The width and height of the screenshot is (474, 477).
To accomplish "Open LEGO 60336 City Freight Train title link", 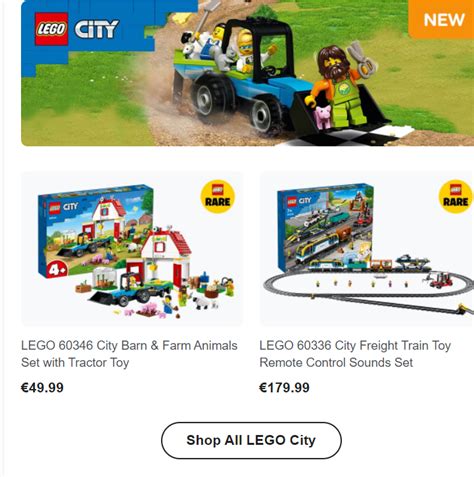I will coord(355,354).
